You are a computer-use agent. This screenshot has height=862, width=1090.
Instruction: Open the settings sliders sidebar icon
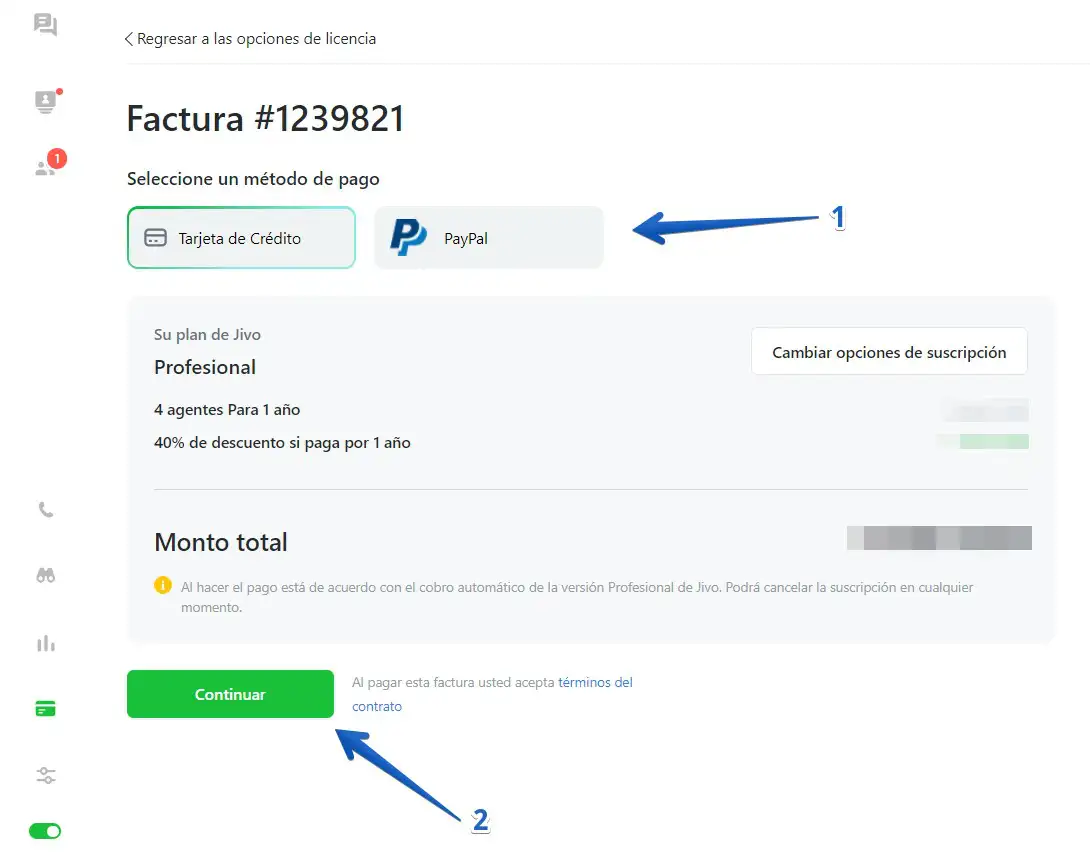coord(46,775)
